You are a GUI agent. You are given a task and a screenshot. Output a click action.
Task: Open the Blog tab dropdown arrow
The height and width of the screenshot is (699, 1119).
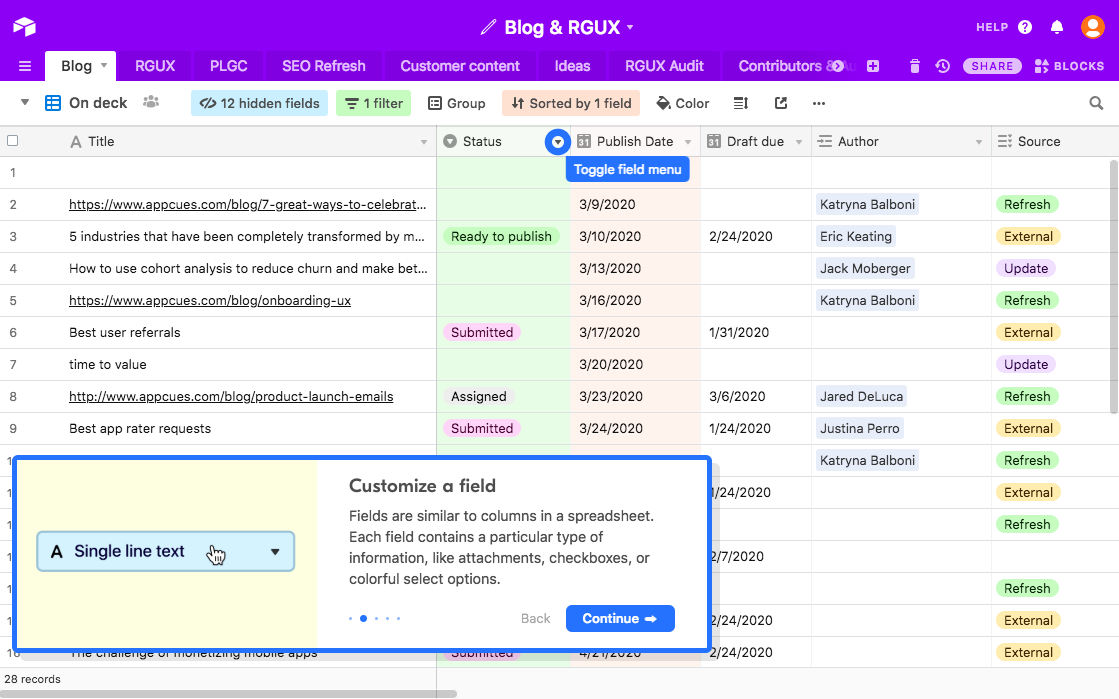[103, 65]
